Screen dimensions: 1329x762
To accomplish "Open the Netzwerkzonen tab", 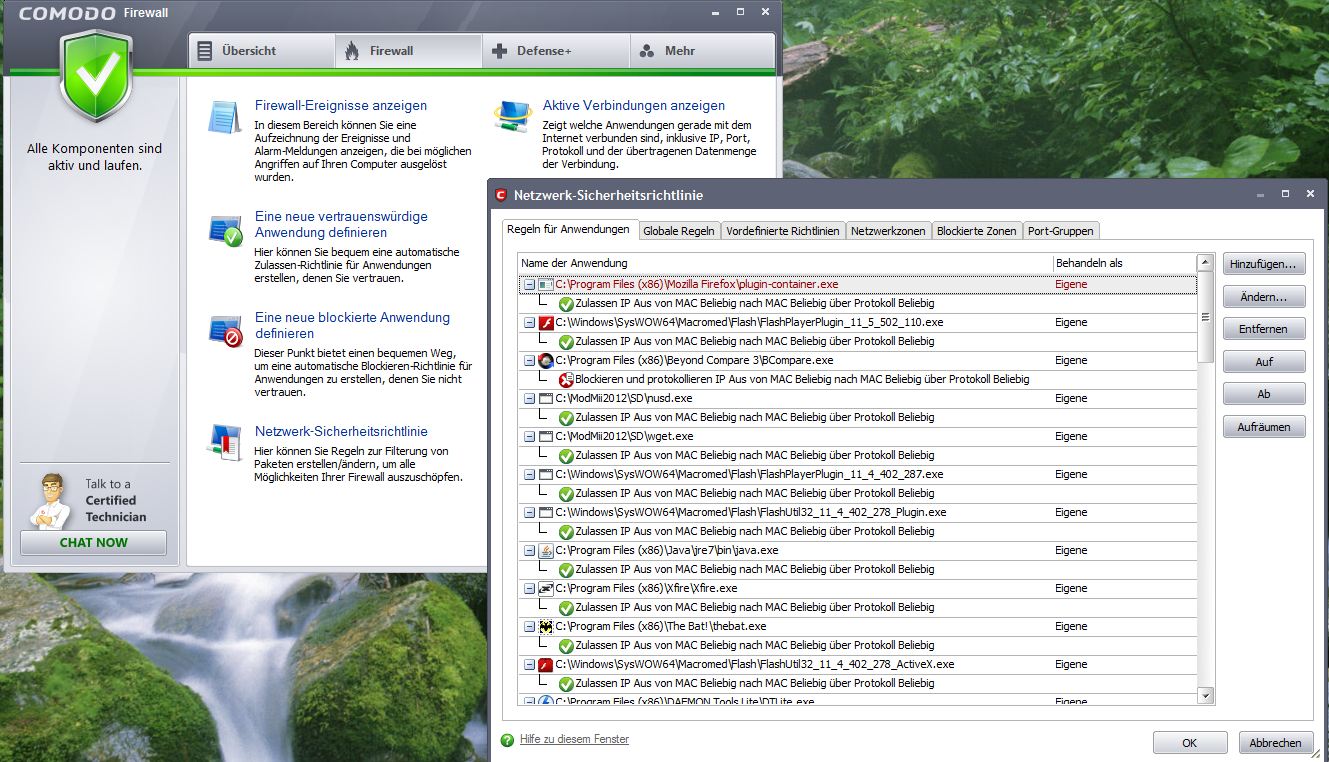I will (889, 231).
